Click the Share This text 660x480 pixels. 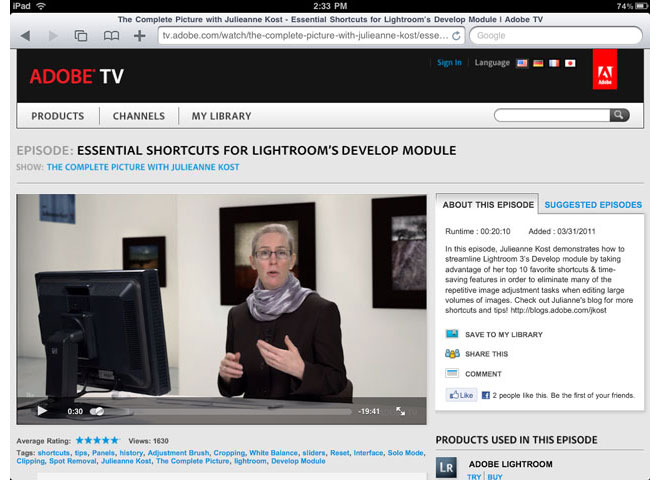click(x=486, y=354)
